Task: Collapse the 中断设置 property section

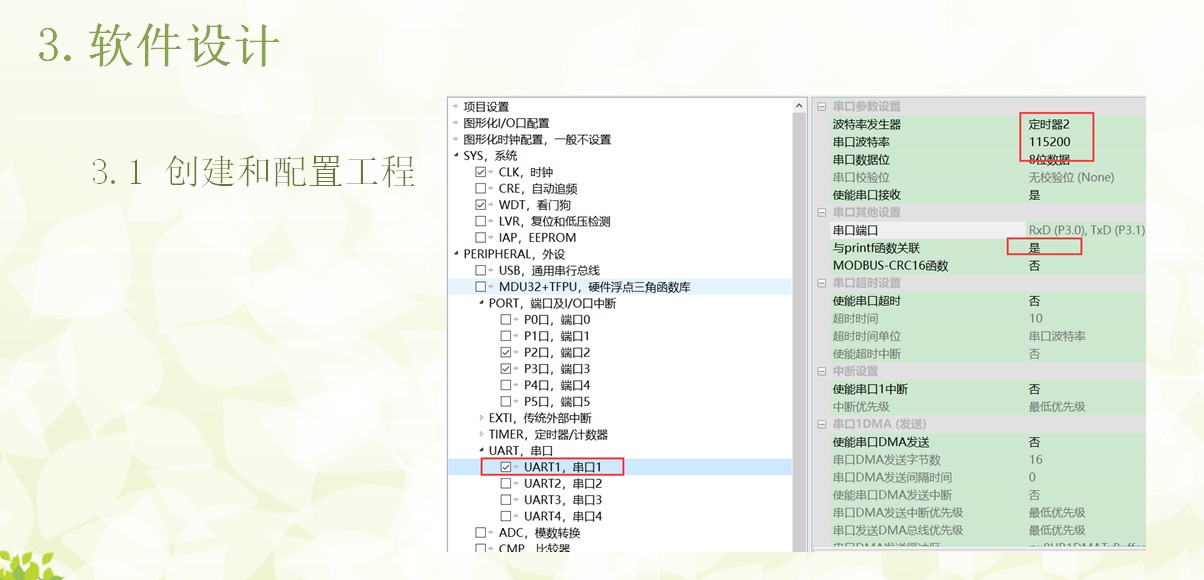Action: (822, 371)
